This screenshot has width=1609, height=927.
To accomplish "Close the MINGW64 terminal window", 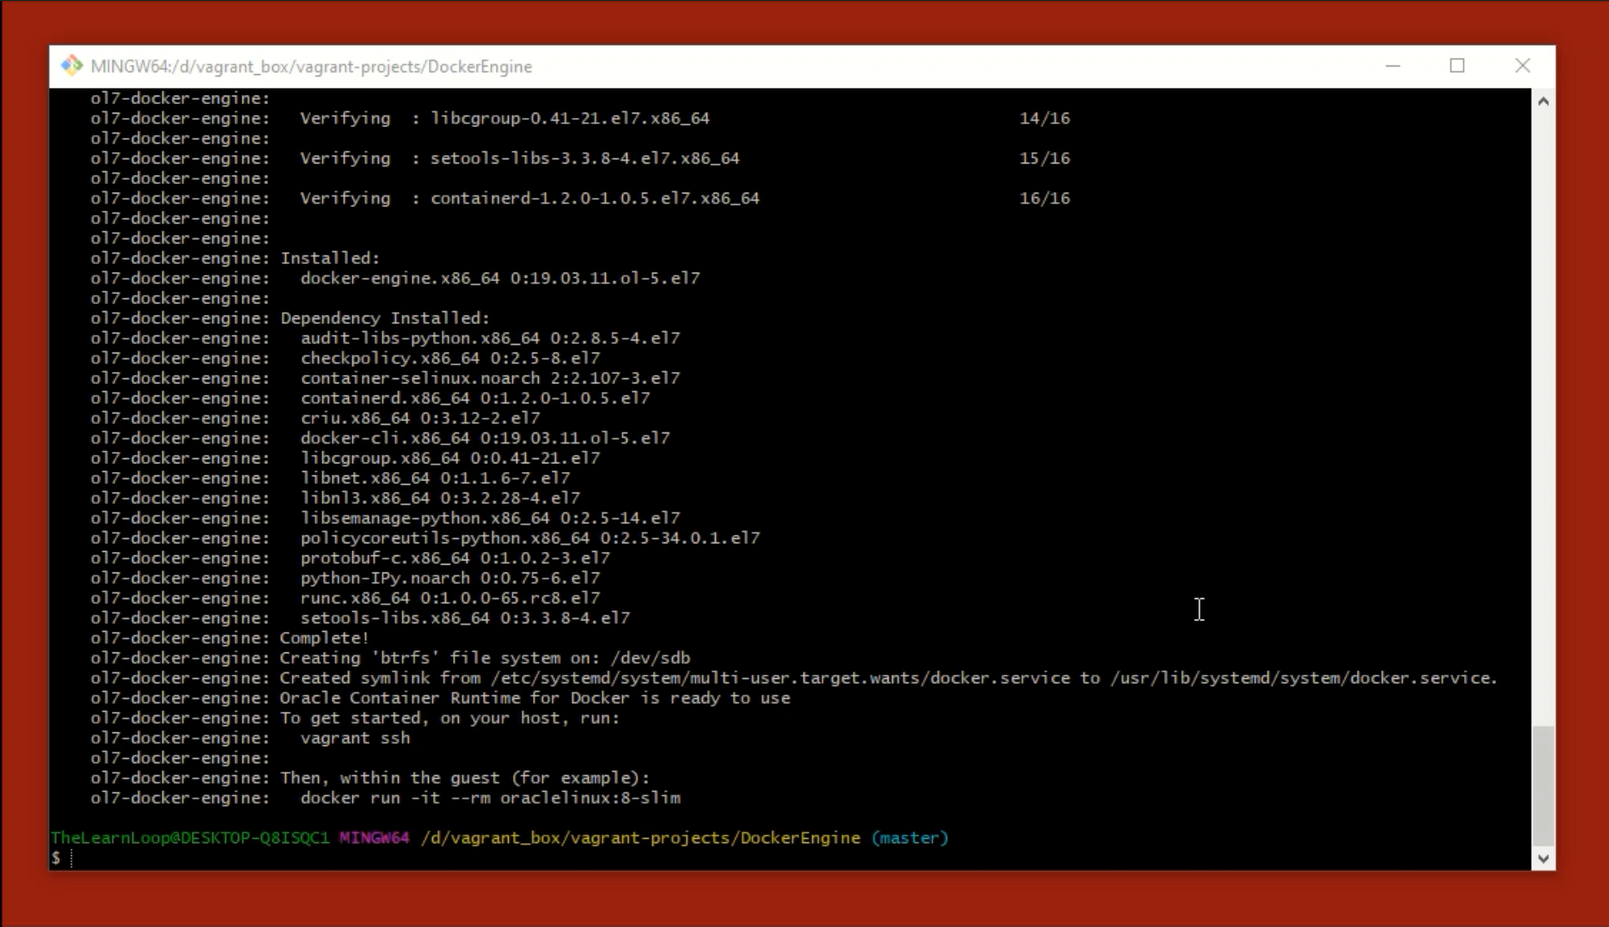I will 1522,66.
